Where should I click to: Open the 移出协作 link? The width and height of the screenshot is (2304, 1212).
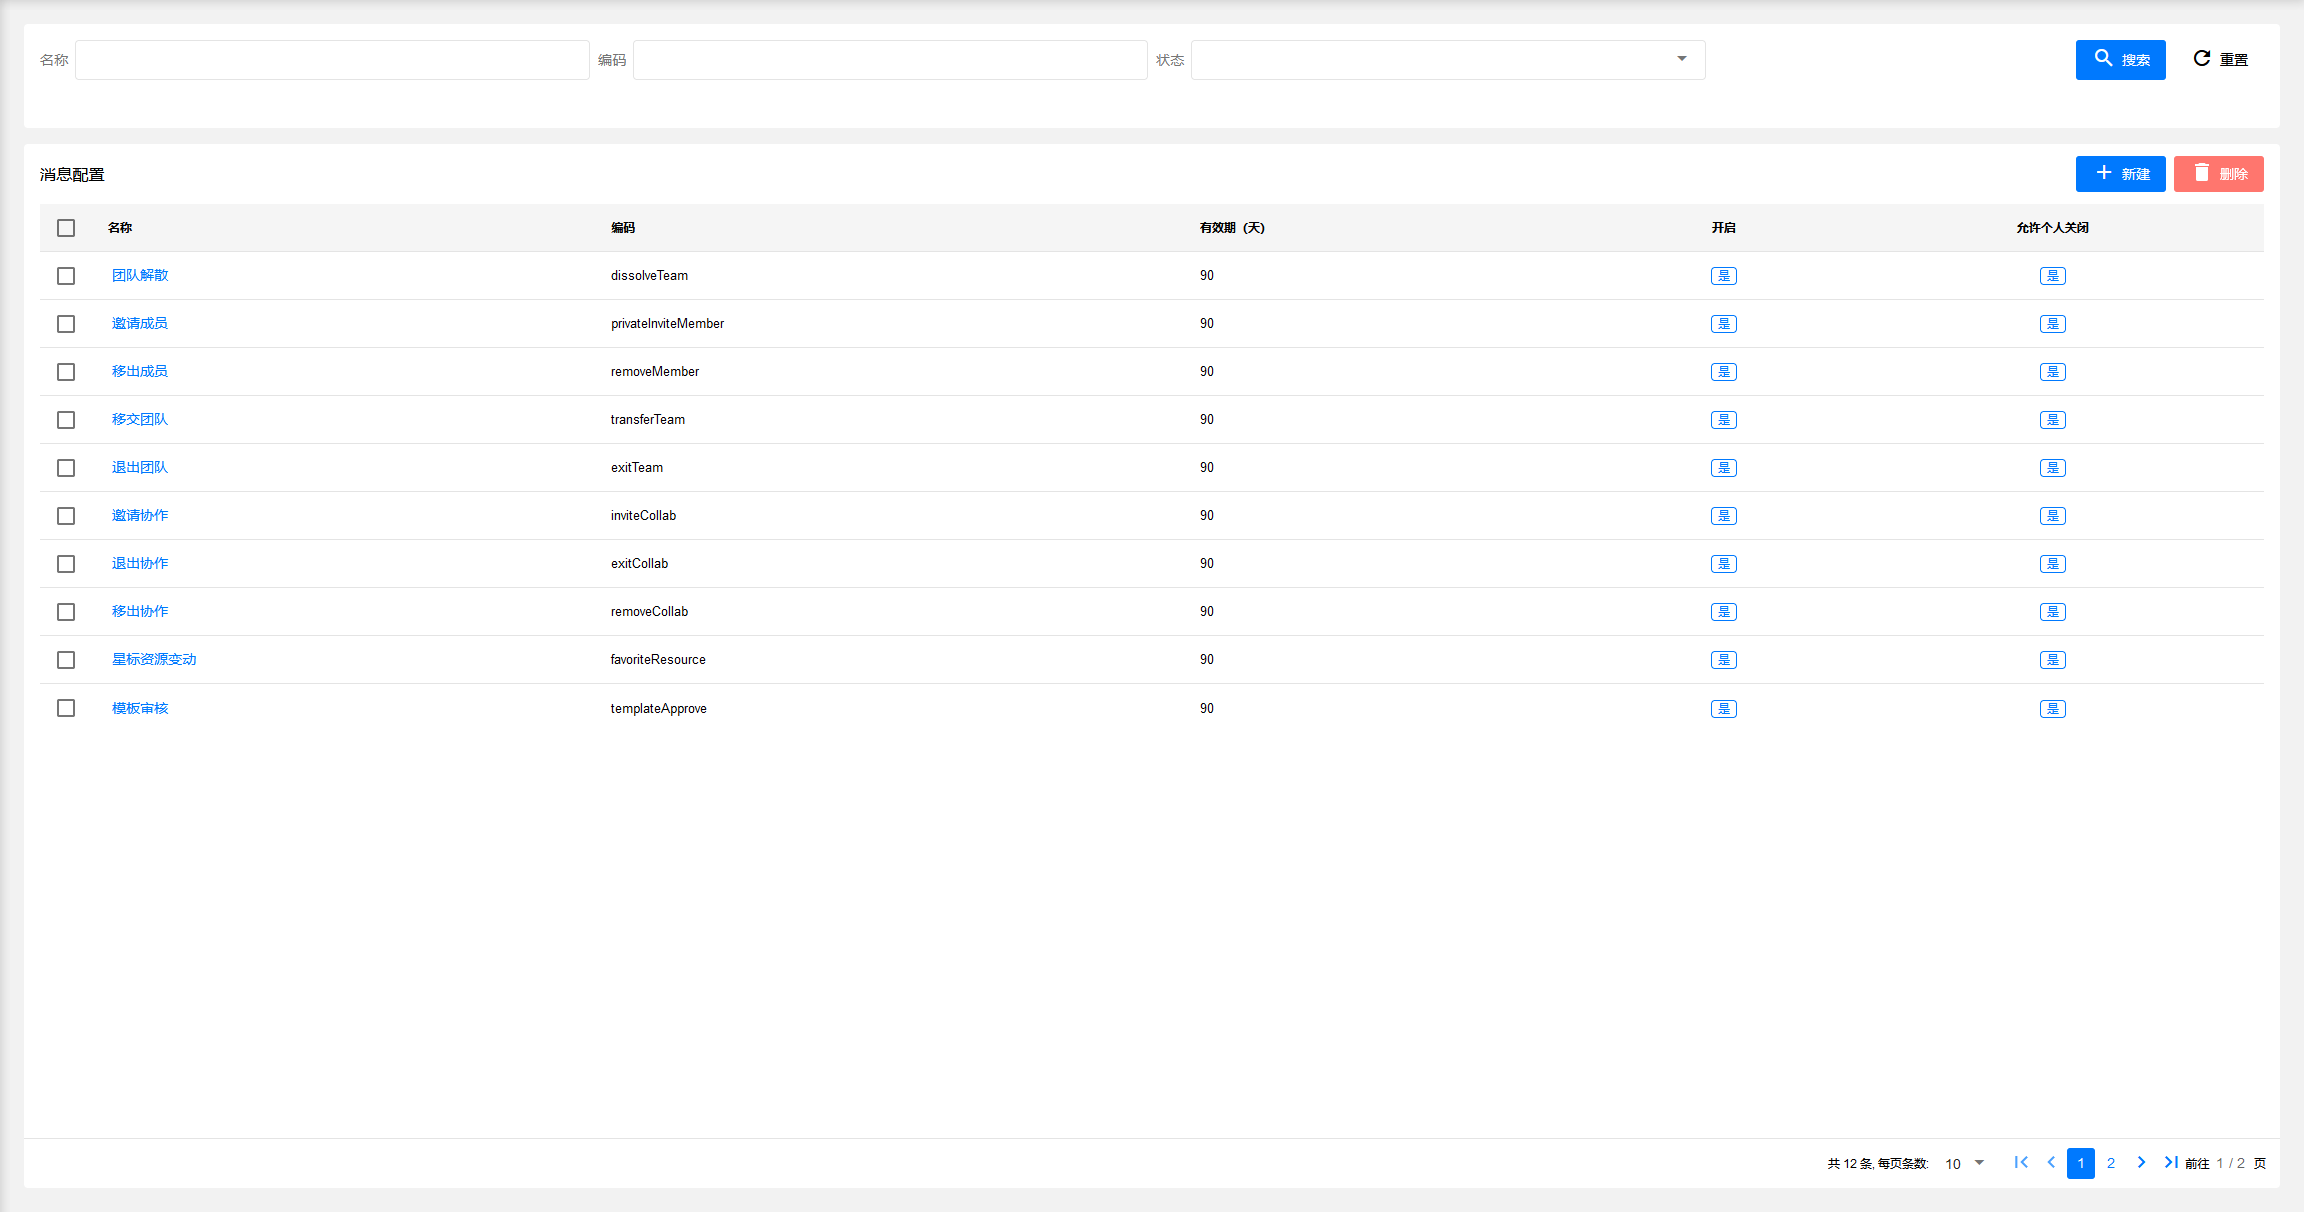coord(140,611)
